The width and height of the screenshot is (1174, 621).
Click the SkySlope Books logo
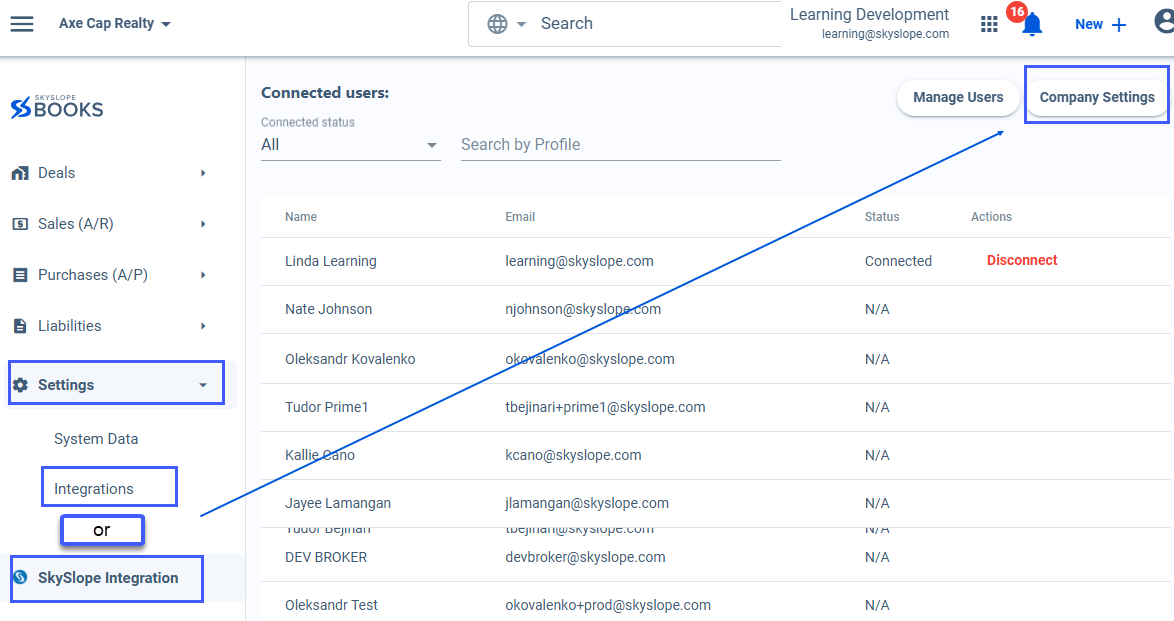tap(57, 107)
